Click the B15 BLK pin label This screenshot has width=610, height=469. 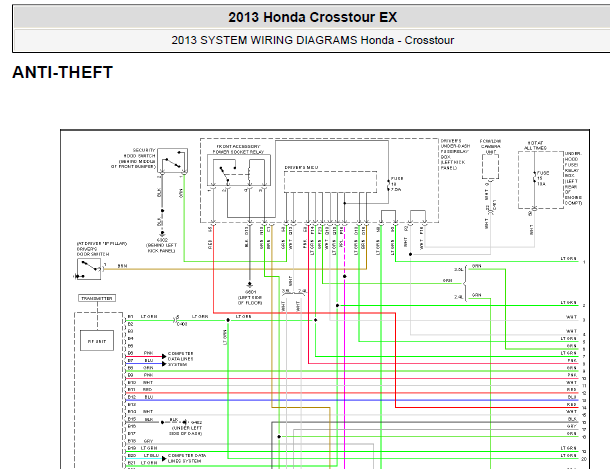coord(141,419)
